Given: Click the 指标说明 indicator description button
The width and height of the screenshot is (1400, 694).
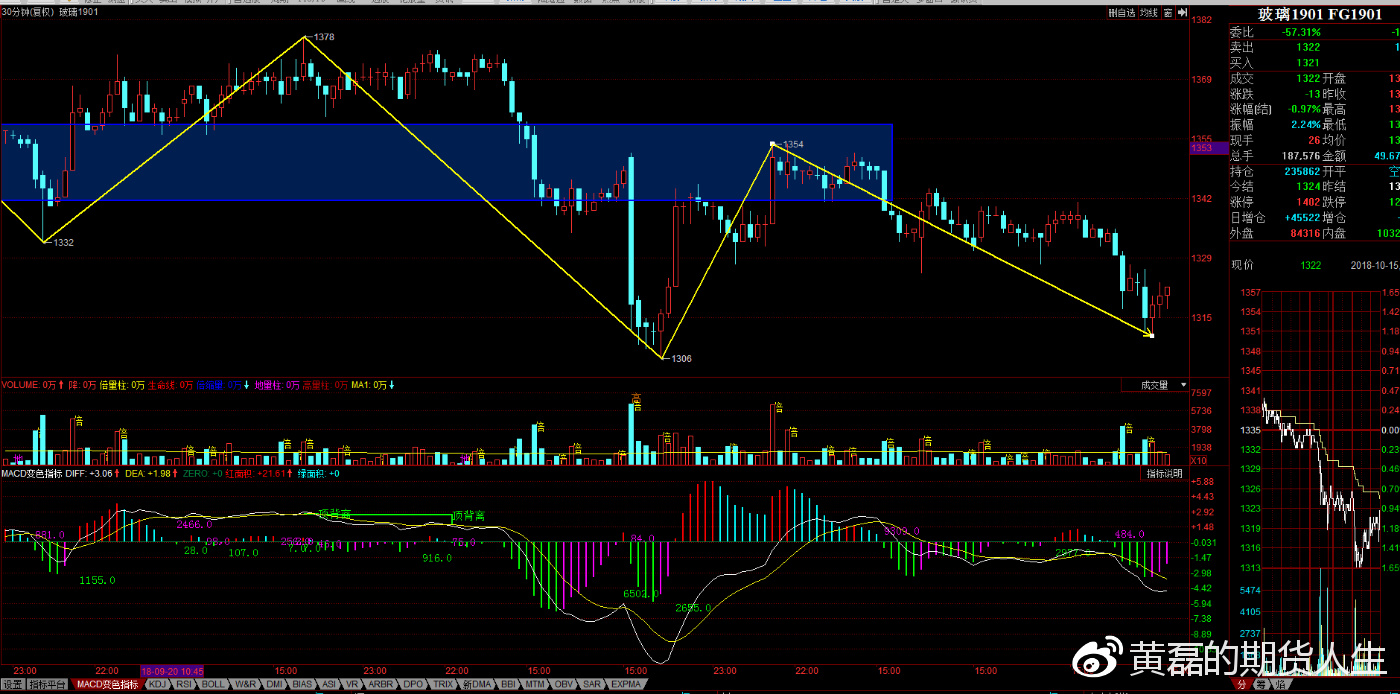Looking at the screenshot, I should tap(1164, 473).
